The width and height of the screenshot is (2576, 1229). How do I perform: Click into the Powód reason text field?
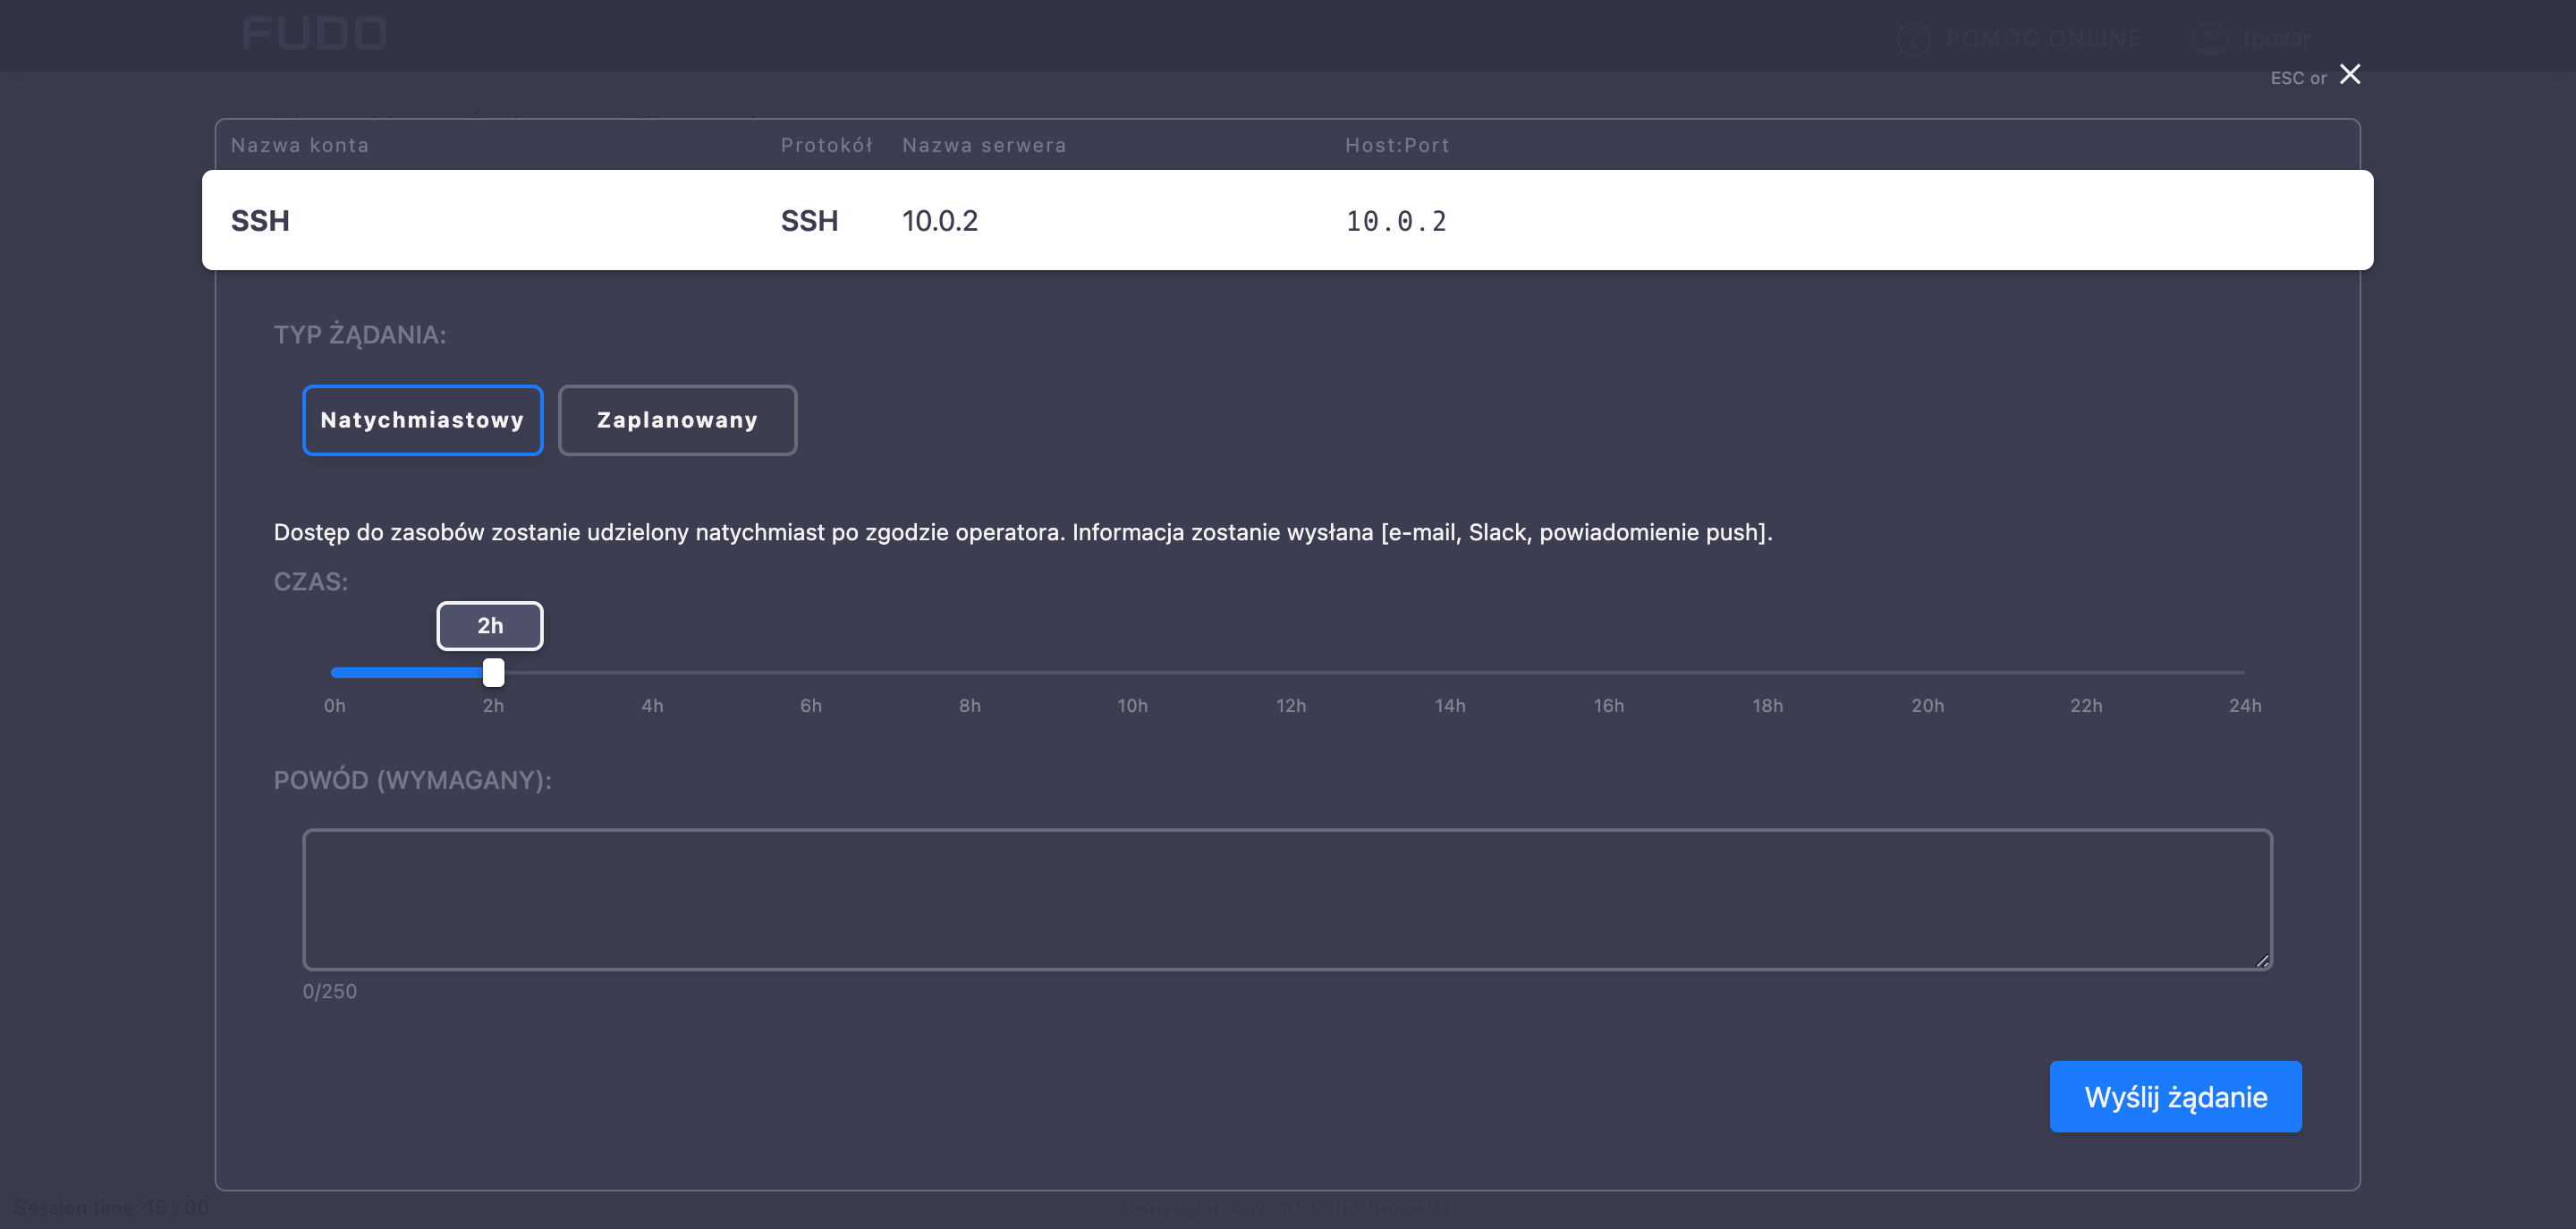point(1286,899)
